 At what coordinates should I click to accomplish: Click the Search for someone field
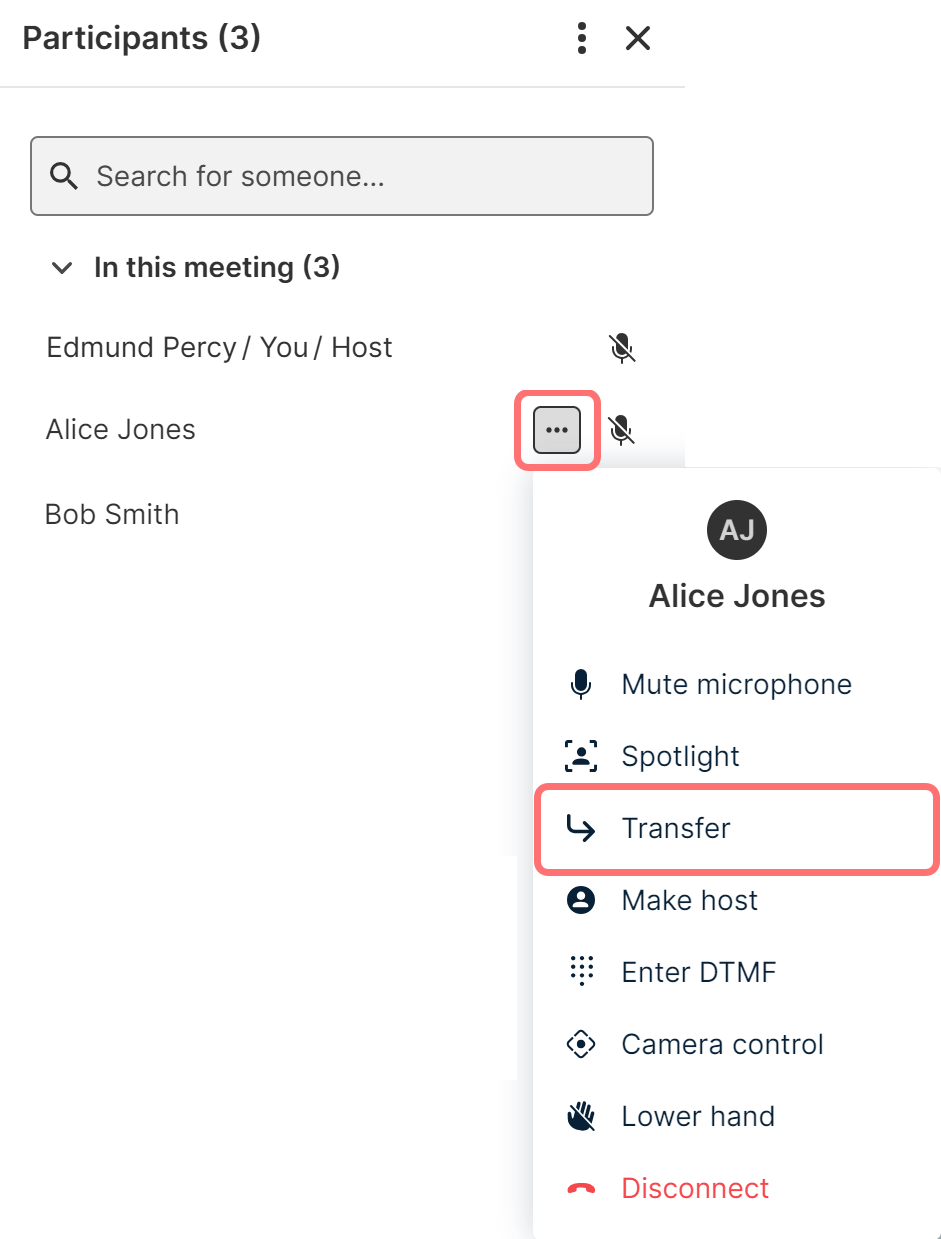tap(342, 176)
